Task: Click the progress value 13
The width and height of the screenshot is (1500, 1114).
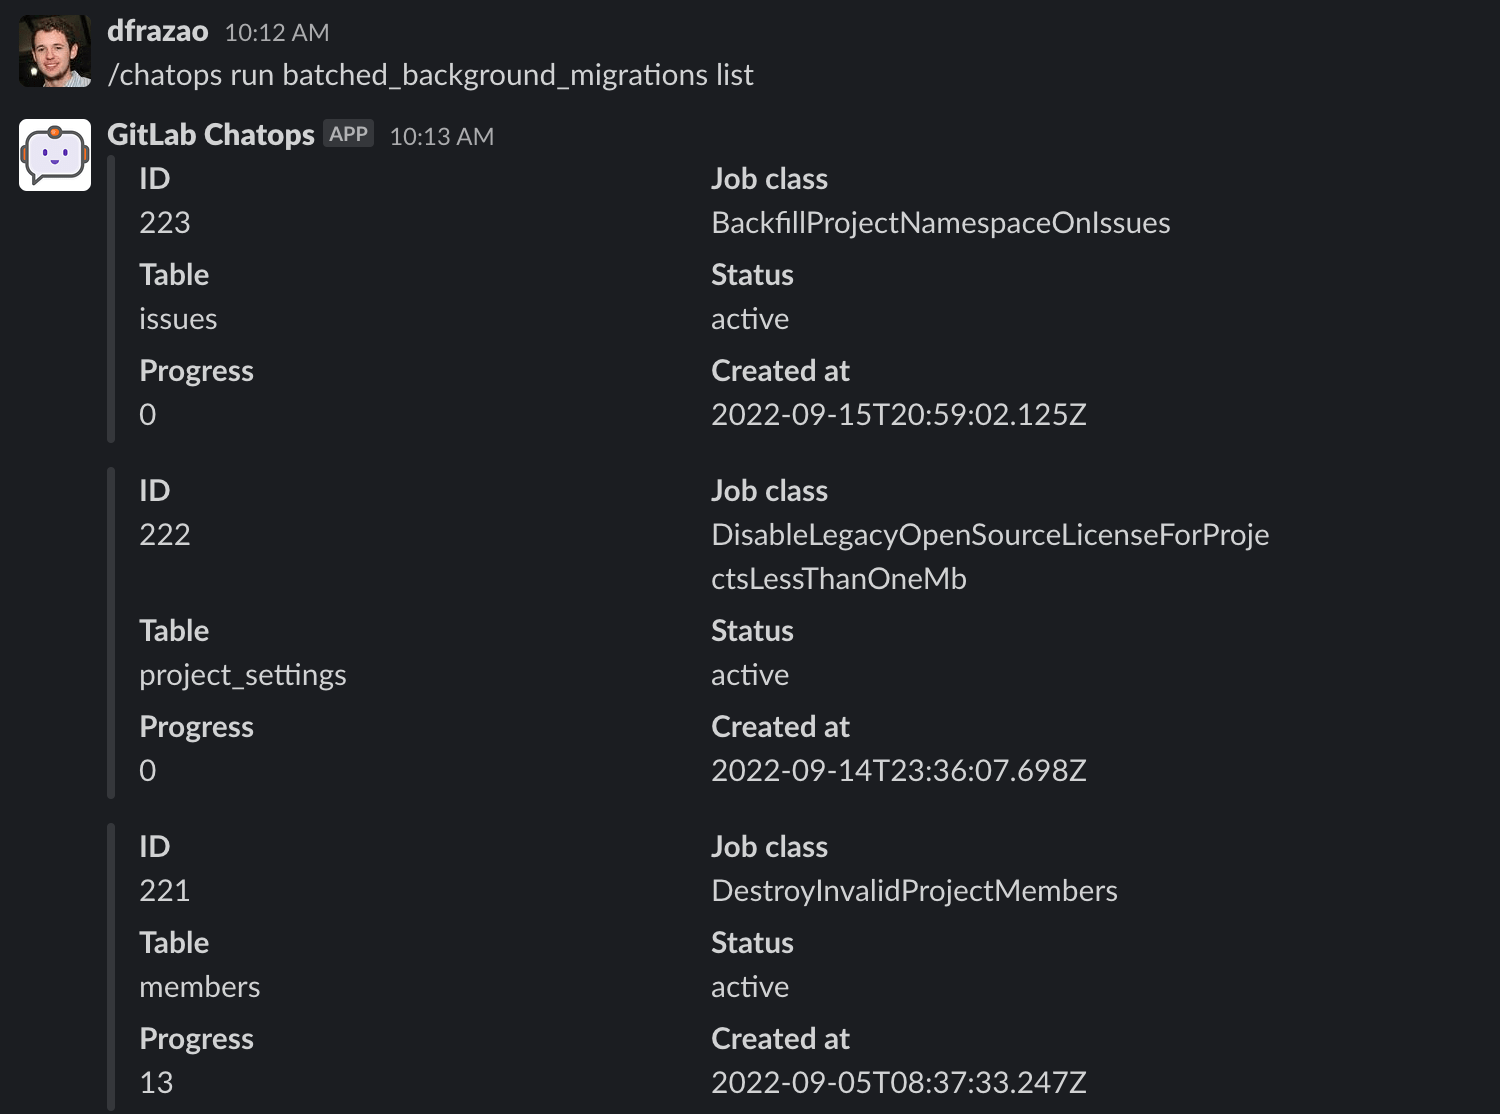Action: [x=156, y=1083]
